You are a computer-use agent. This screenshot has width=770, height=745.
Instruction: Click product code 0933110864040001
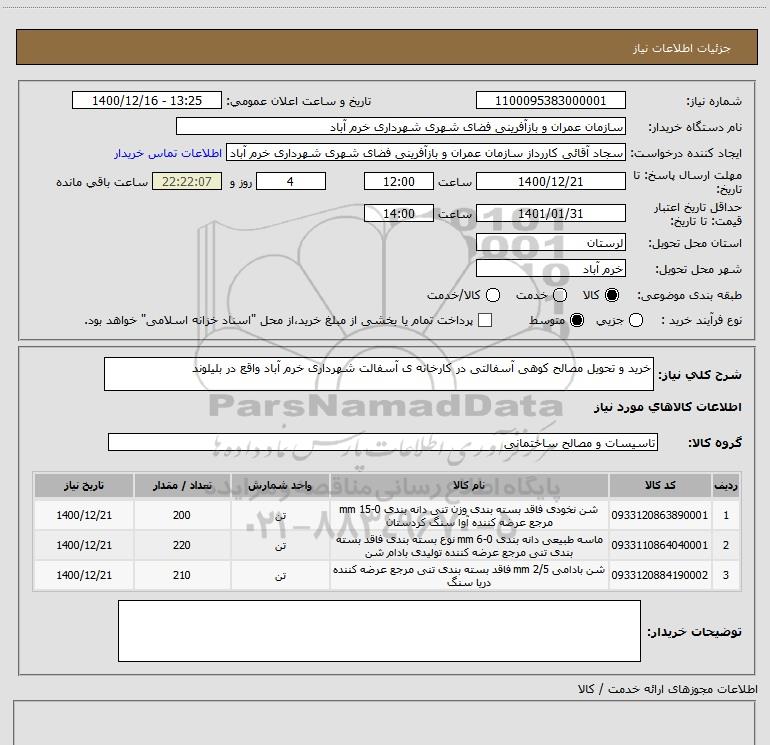[660, 545]
